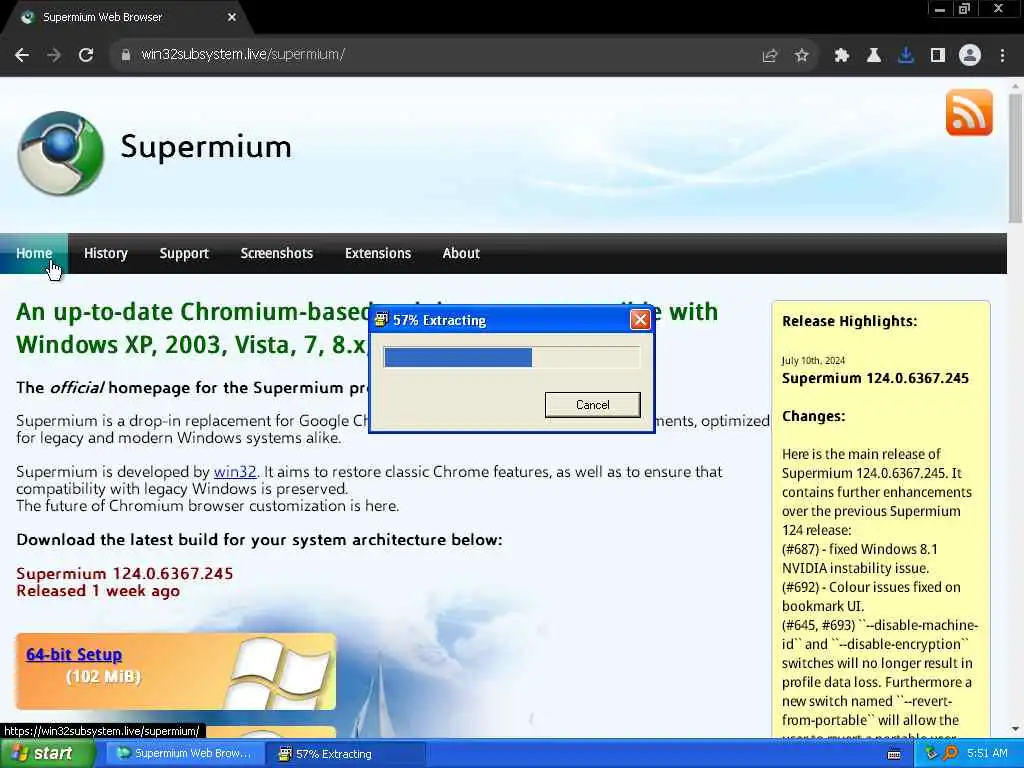Click the Extracting dialog title icon

click(381, 319)
